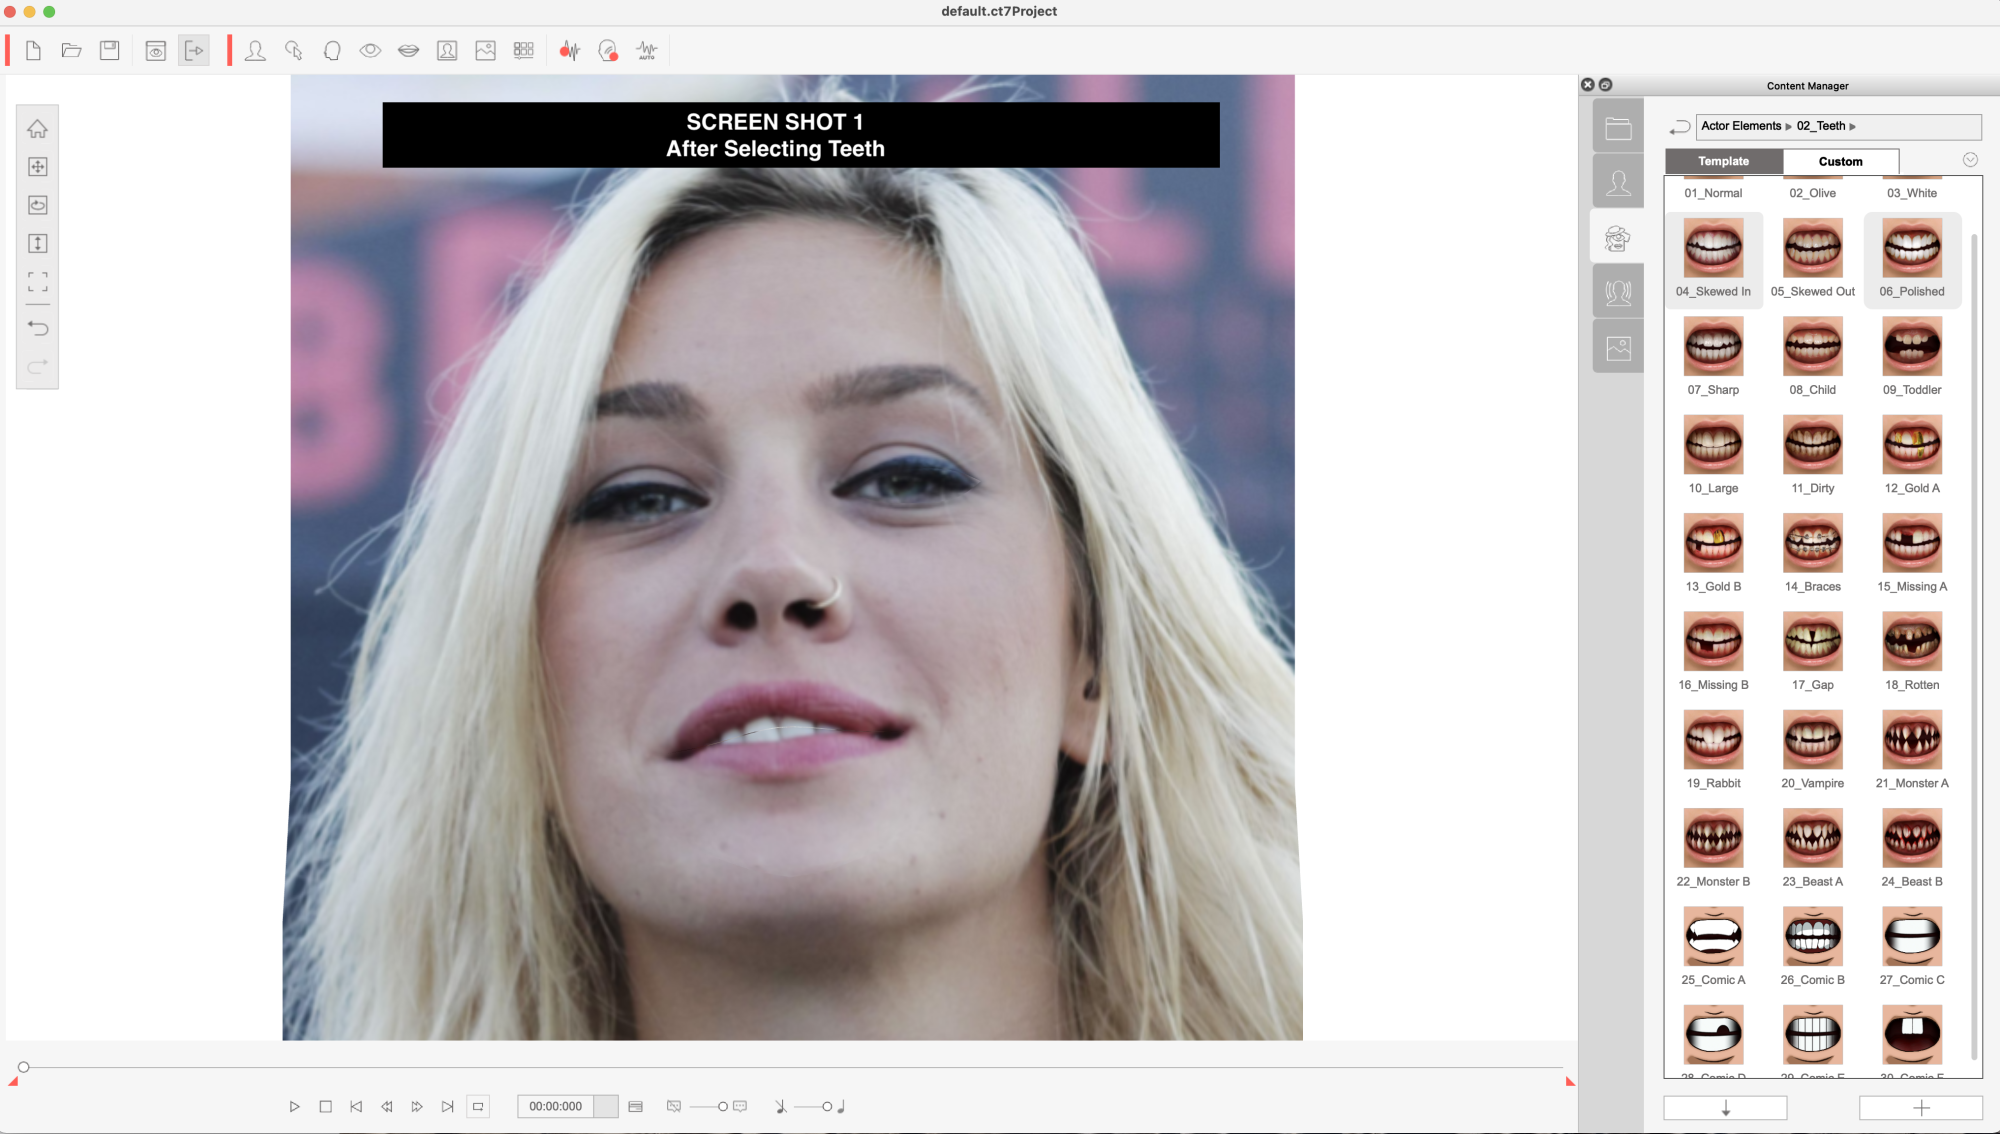Select the 20_Vampire teeth template
This screenshot has height=1134, width=2000.
pos(1812,739)
